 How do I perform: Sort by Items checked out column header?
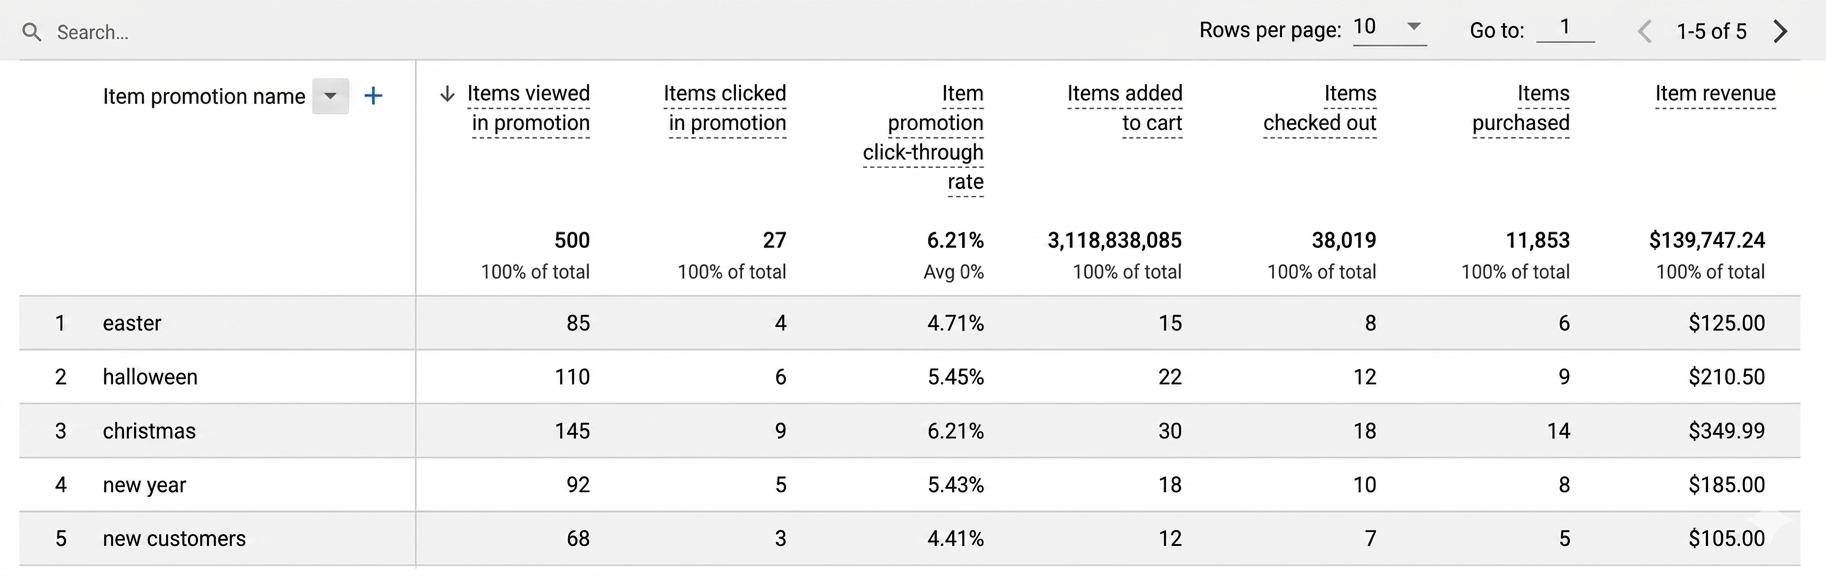(1319, 108)
